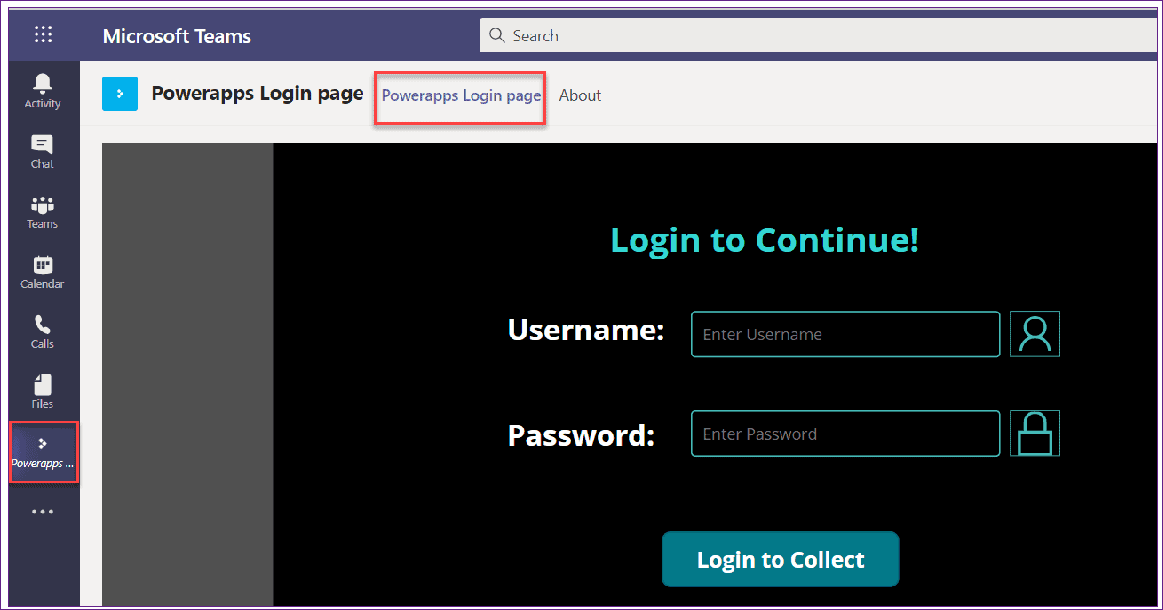
Task: Click the Powerapps Login page app icon
Action: pos(119,93)
